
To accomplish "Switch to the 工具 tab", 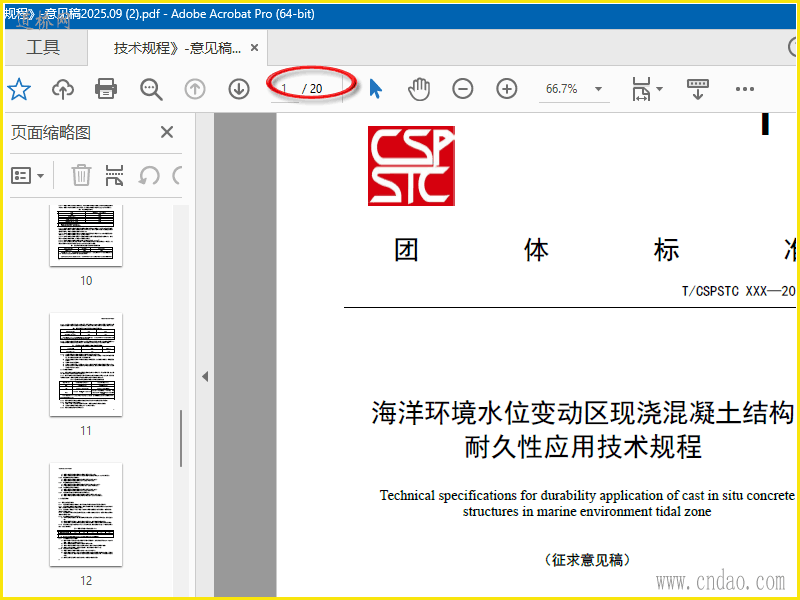I will (43, 48).
